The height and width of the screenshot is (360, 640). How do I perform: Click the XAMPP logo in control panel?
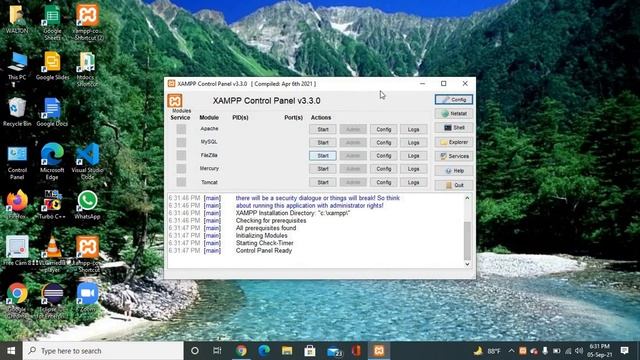pyautogui.click(x=175, y=101)
